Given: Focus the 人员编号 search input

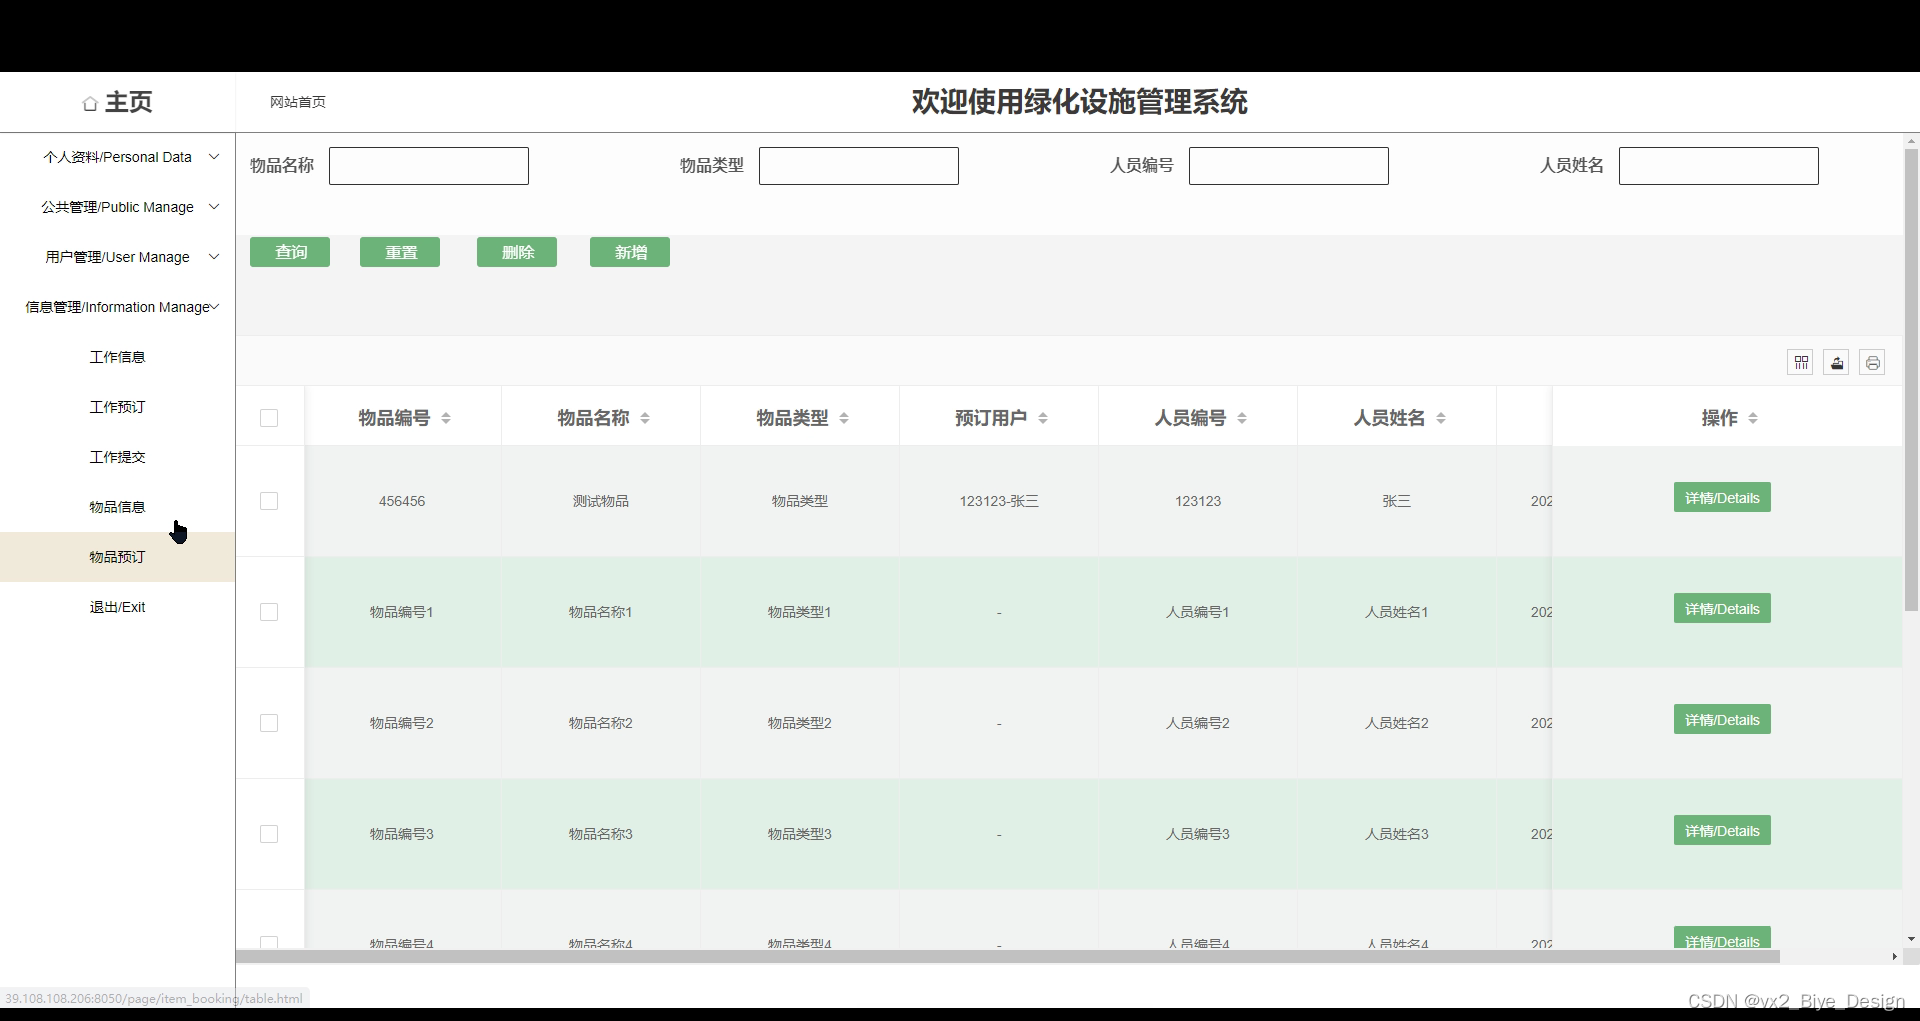Looking at the screenshot, I should (1289, 166).
